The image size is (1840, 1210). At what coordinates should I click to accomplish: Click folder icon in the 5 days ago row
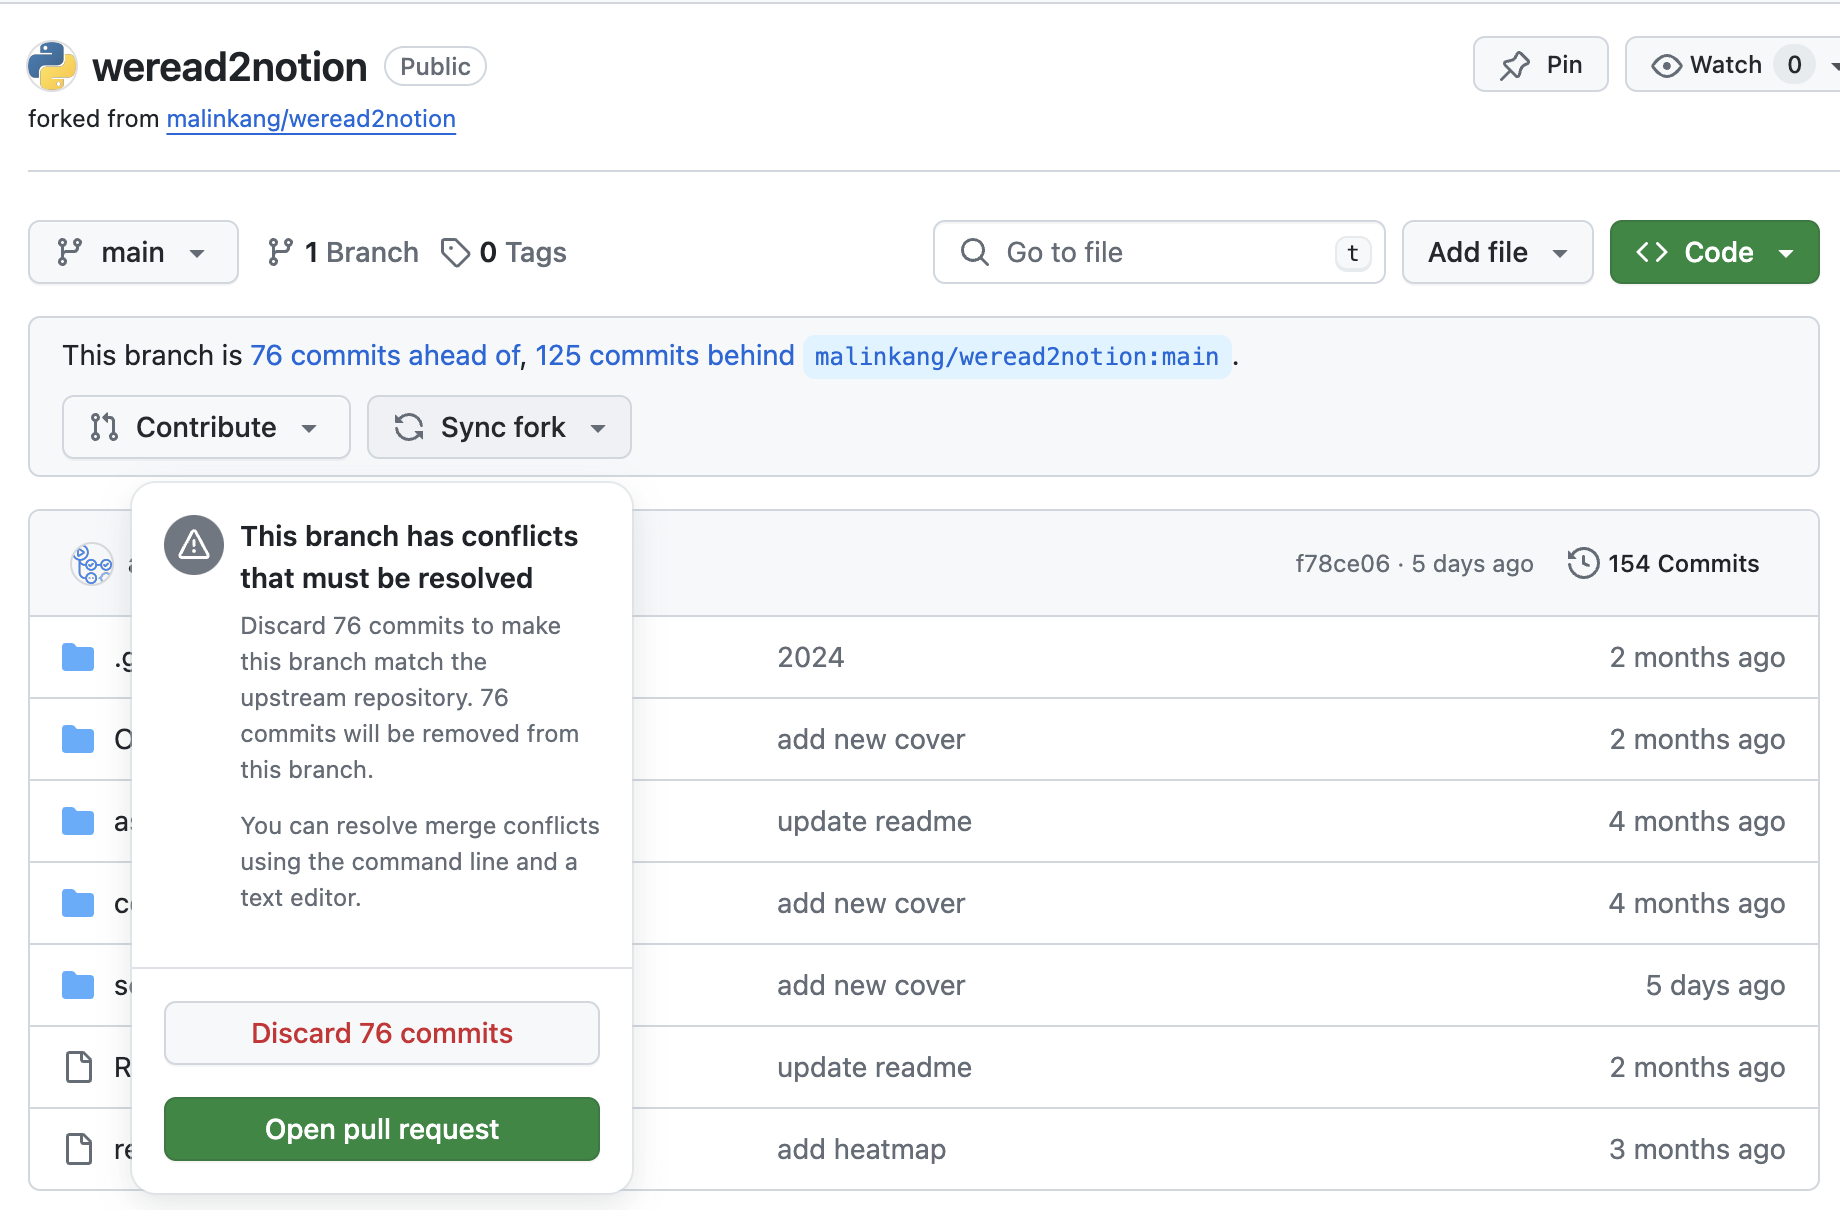pyautogui.click(x=78, y=985)
